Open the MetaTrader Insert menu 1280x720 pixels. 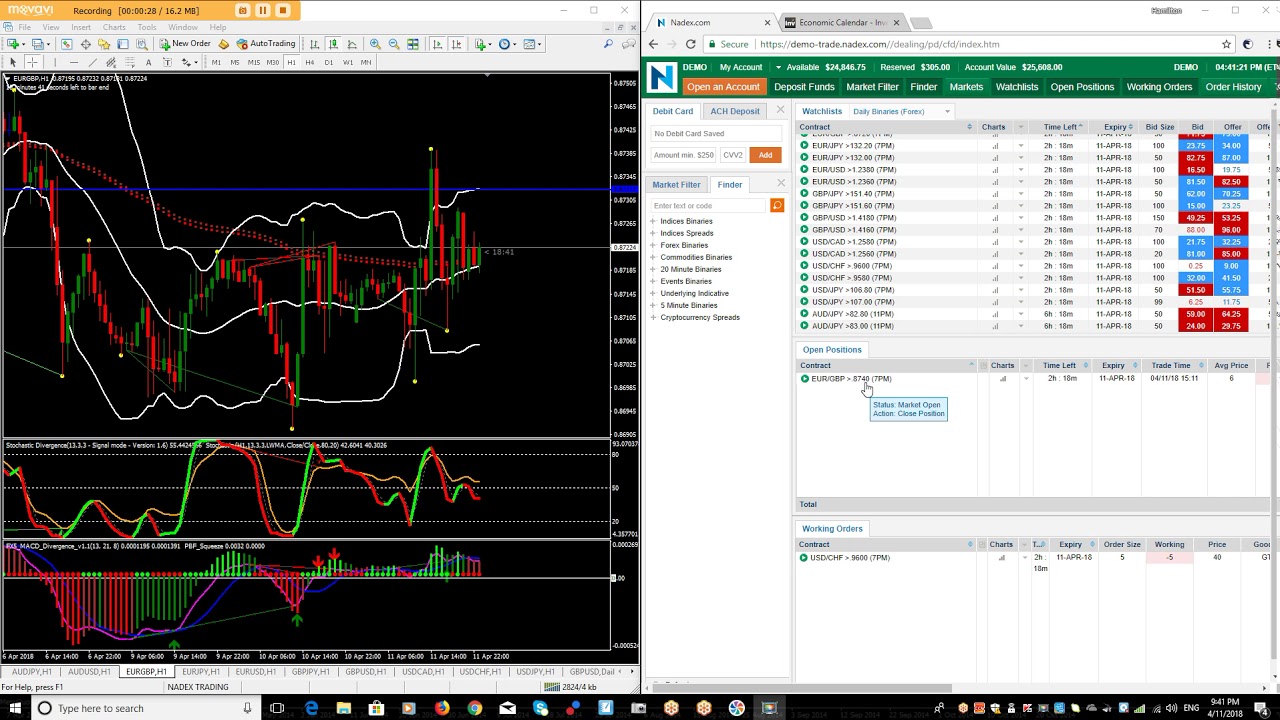(81, 27)
